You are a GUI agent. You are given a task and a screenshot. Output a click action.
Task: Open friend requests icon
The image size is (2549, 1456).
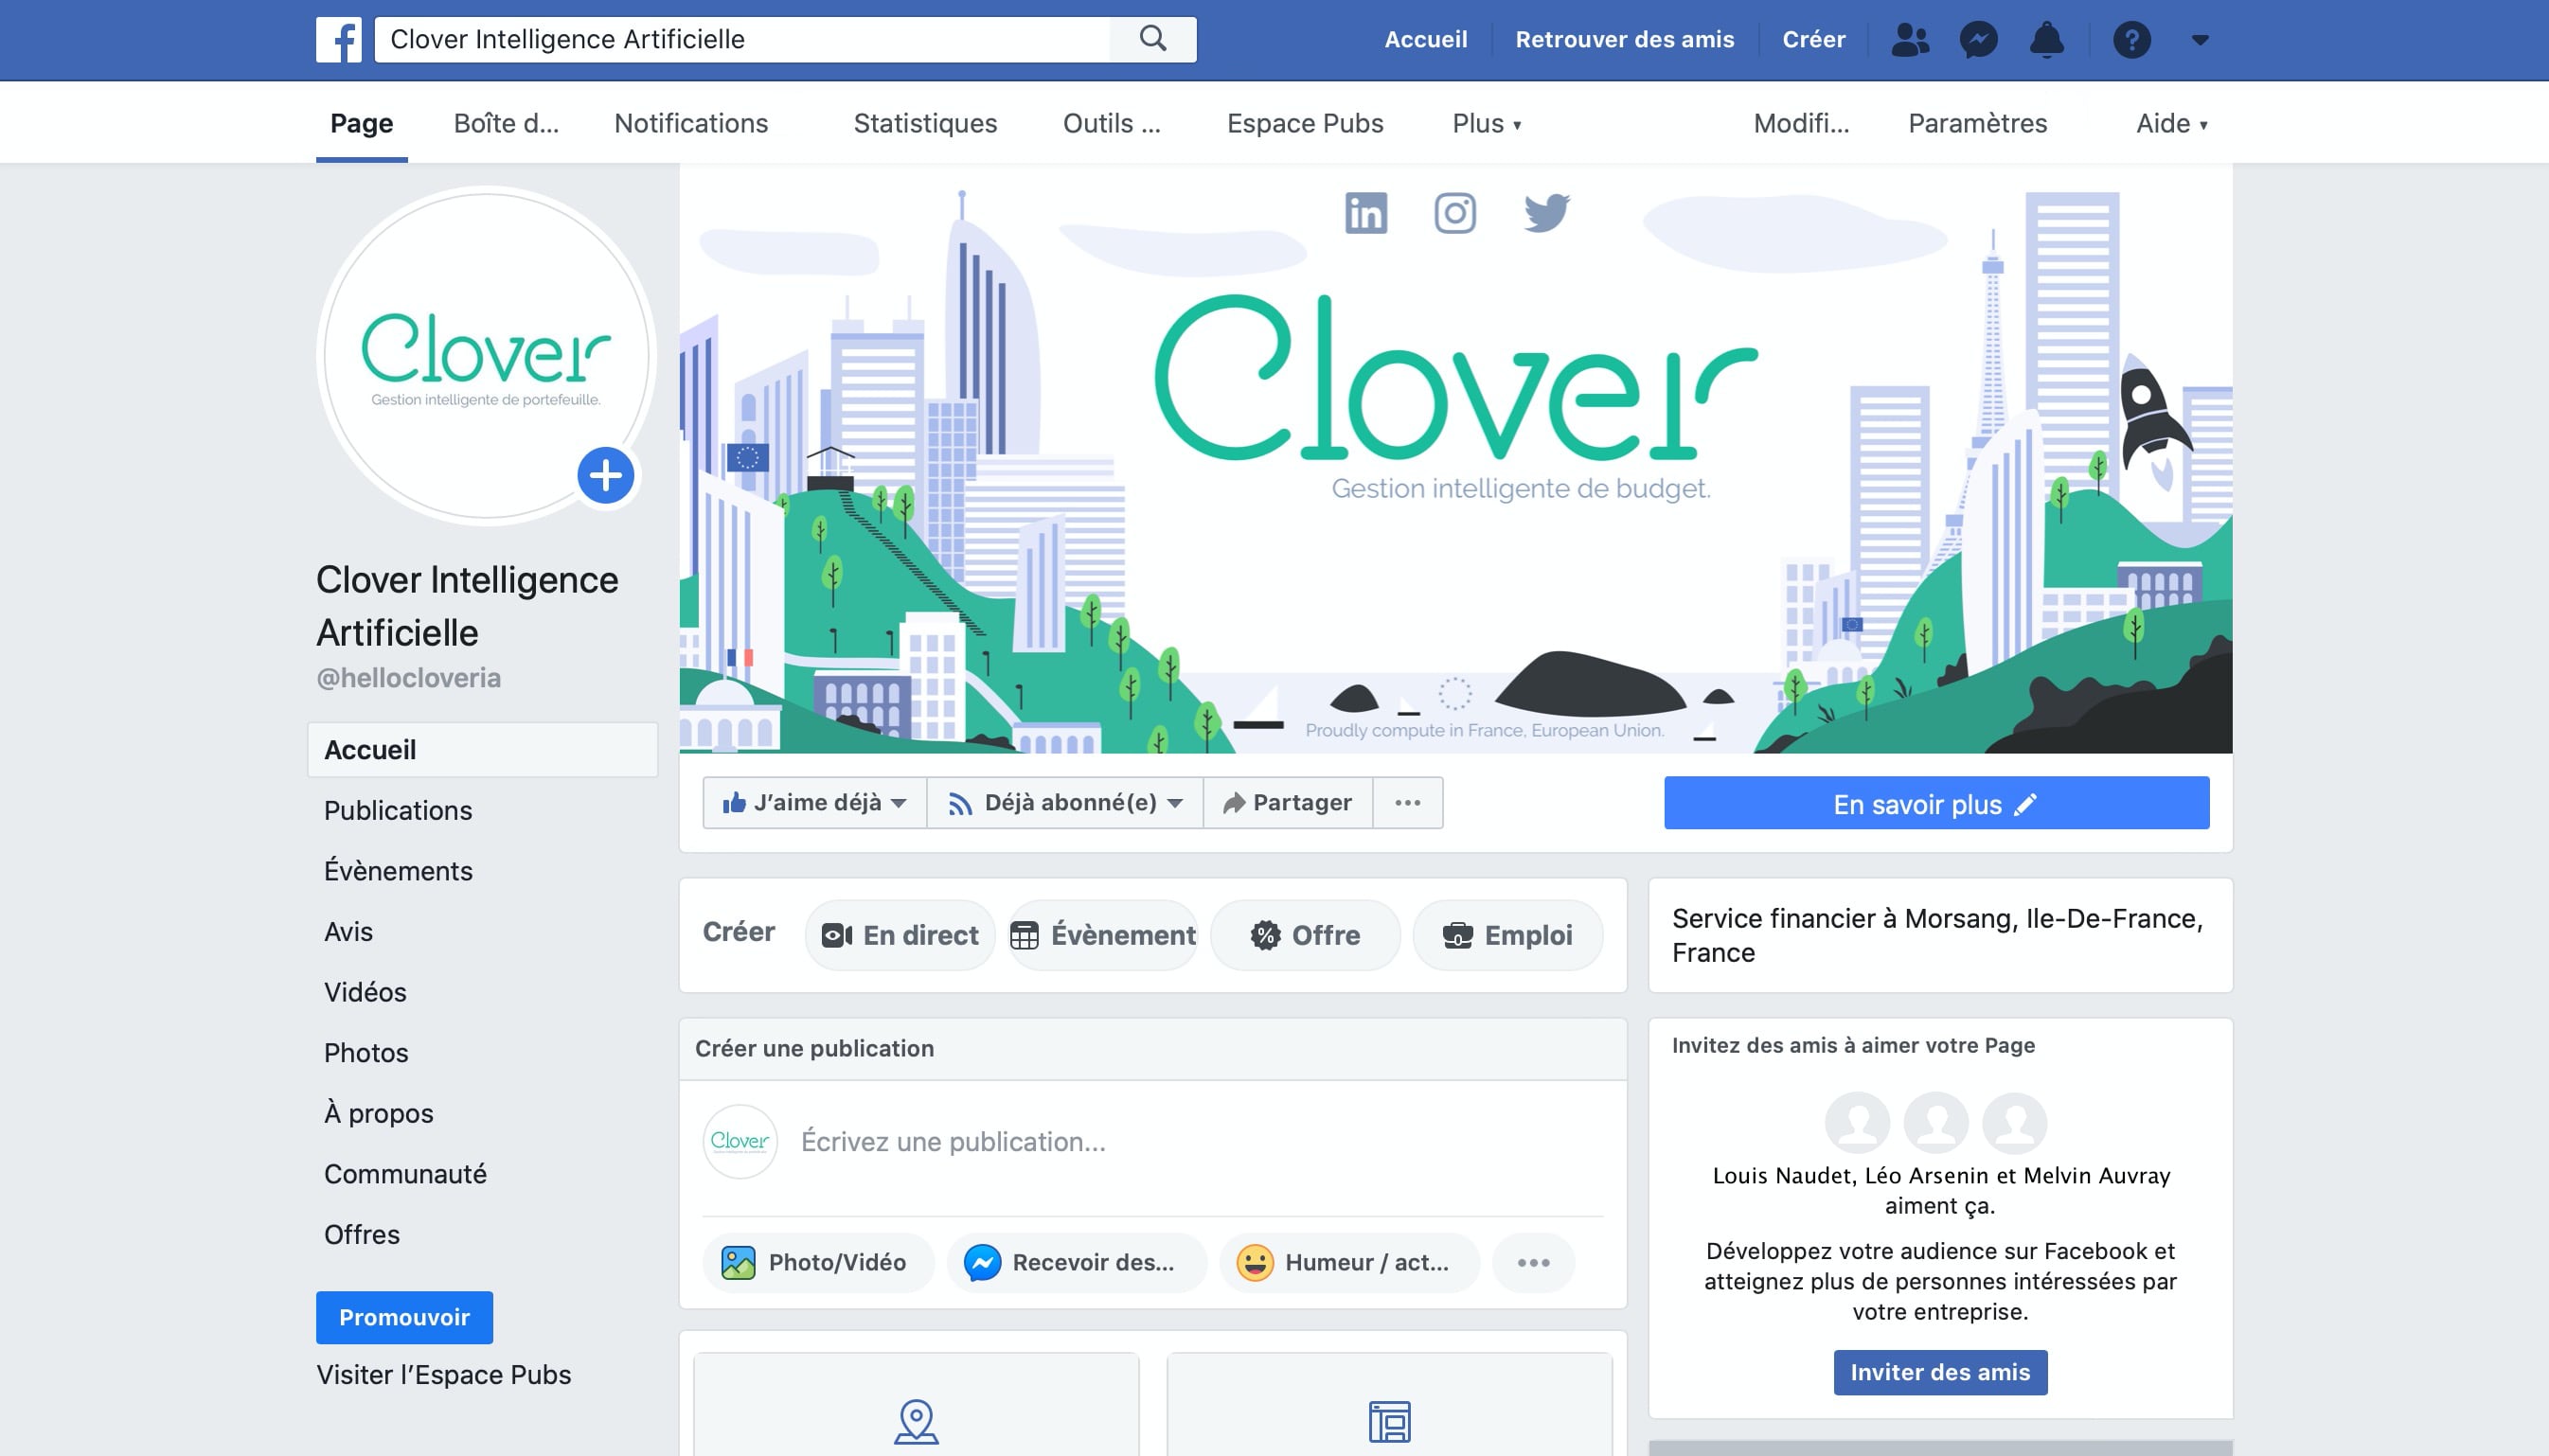coord(1909,40)
